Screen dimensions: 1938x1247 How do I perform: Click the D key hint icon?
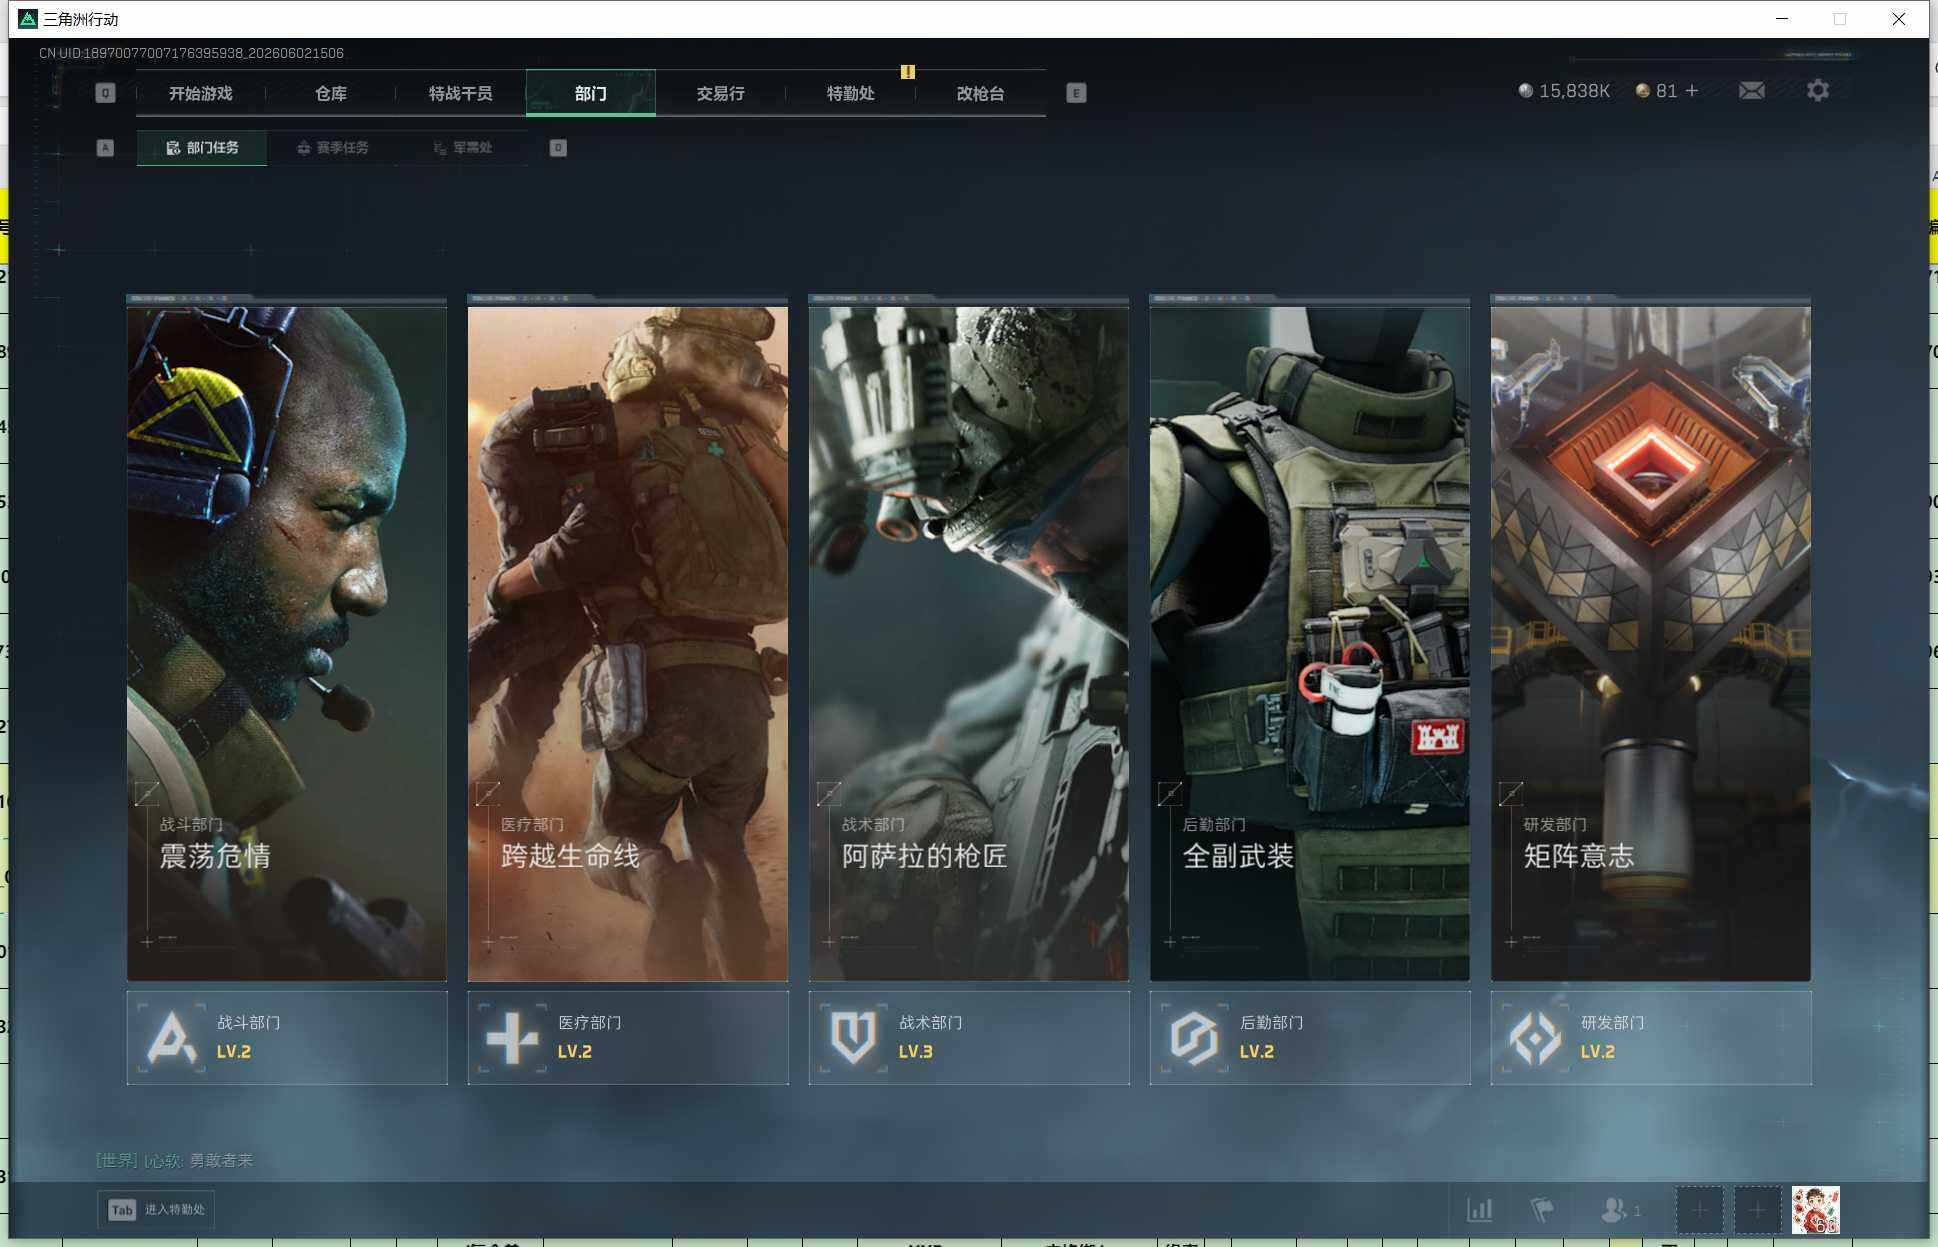558,148
